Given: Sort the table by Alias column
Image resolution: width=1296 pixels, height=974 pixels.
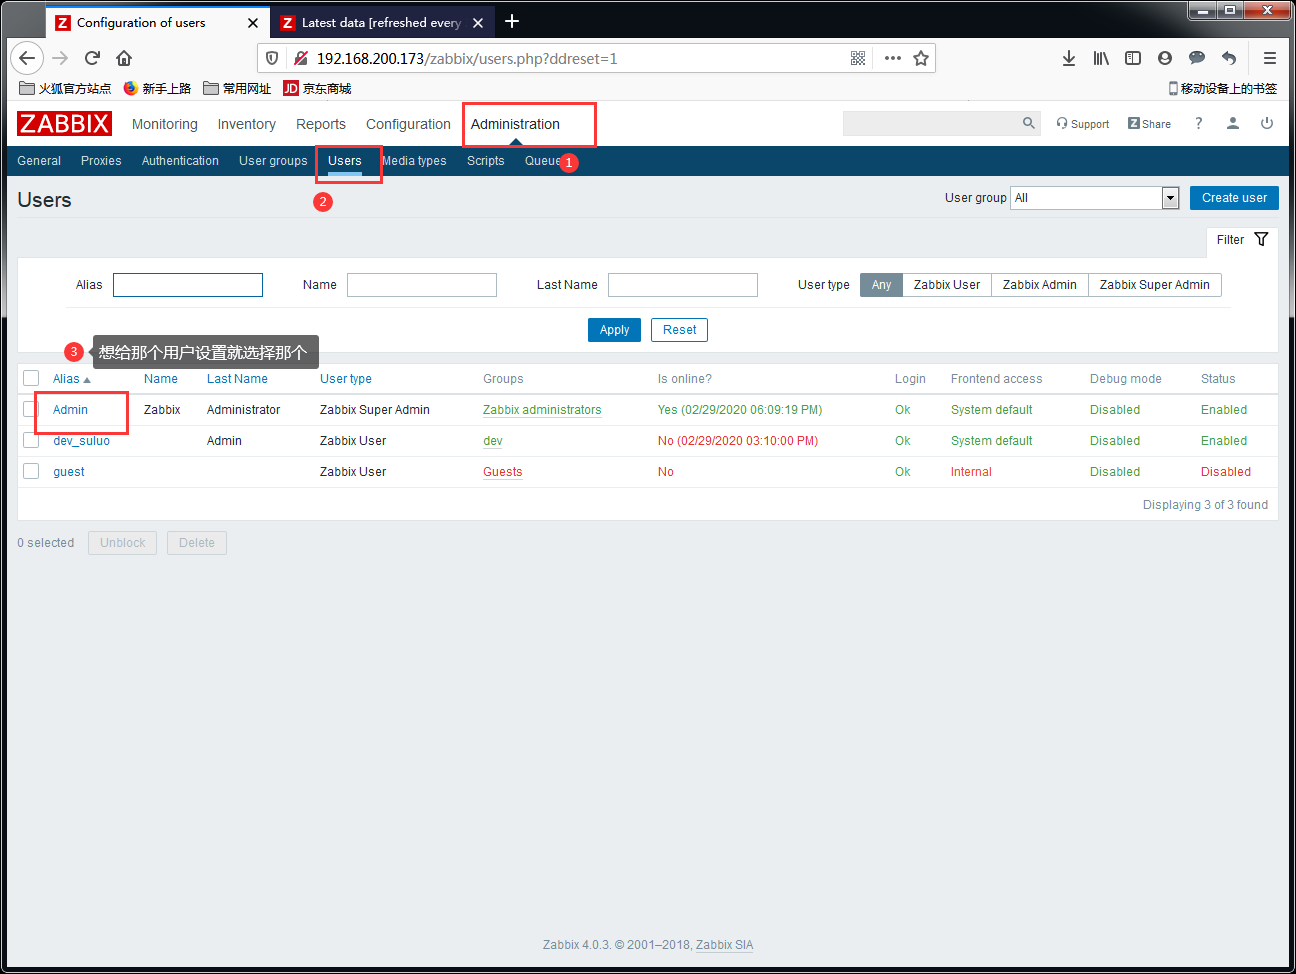Looking at the screenshot, I should coord(71,379).
